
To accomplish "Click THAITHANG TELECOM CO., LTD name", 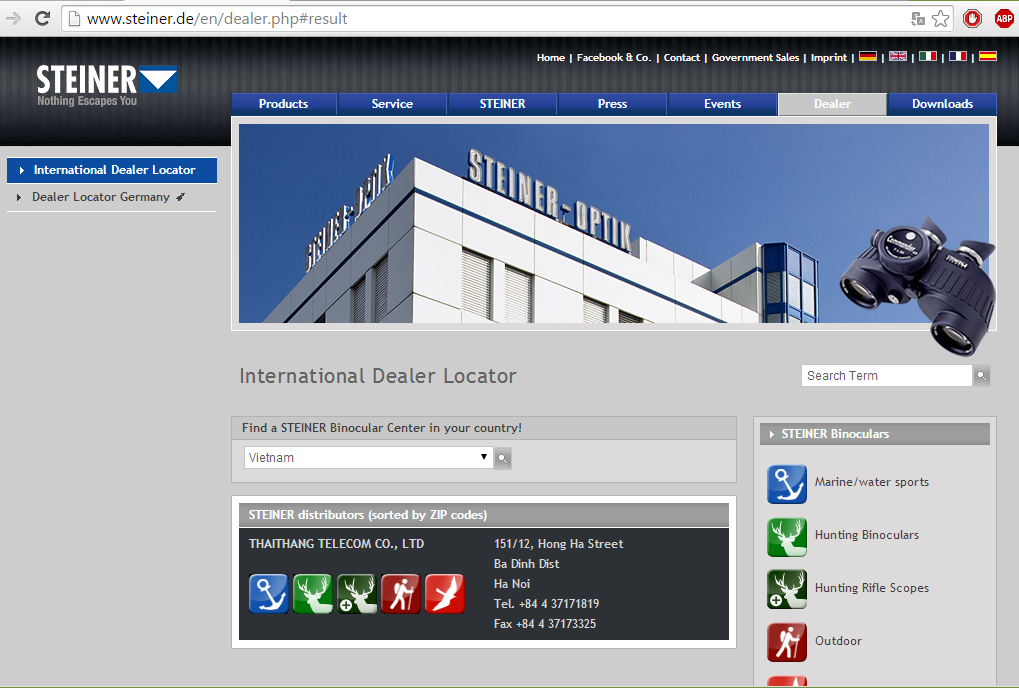I will point(336,544).
